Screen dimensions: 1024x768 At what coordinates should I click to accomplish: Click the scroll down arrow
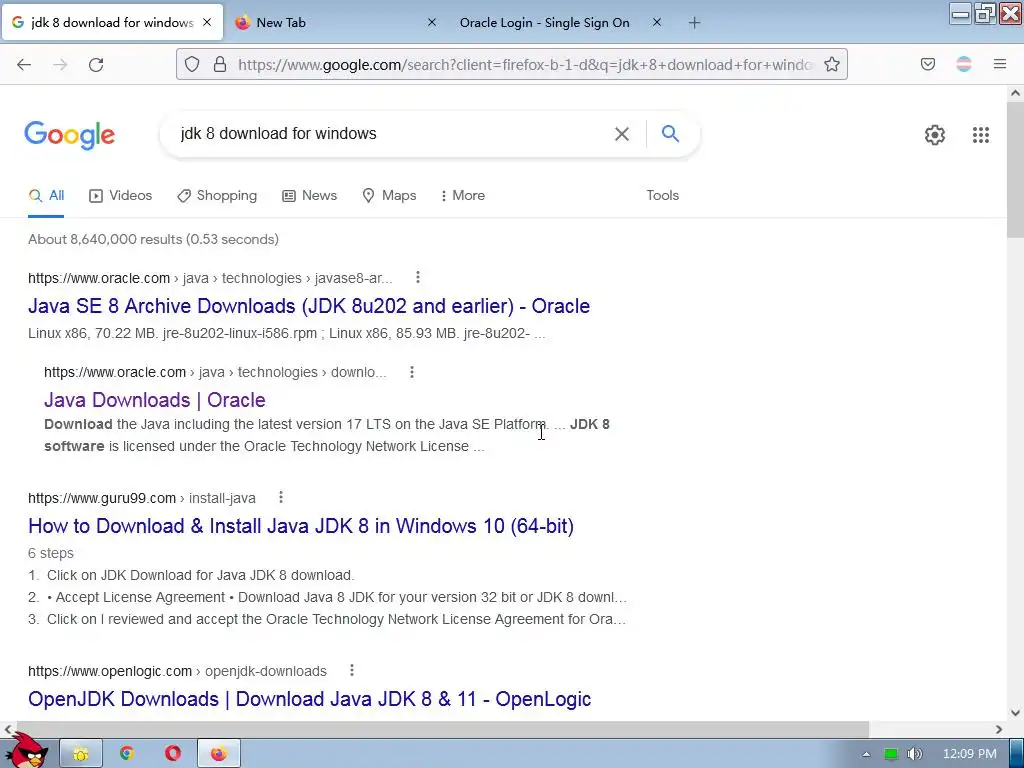point(1015,712)
